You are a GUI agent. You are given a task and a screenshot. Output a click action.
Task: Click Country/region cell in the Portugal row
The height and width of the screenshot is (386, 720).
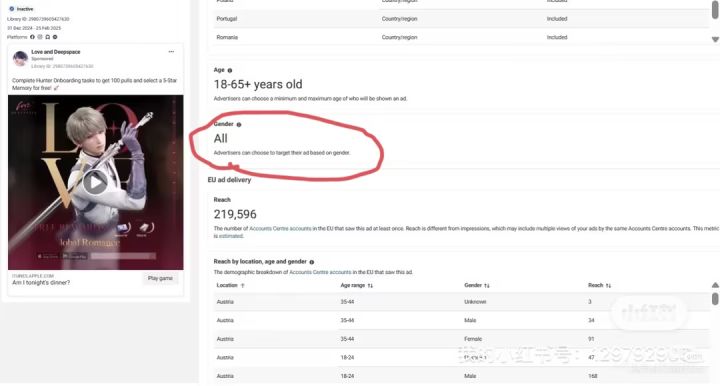(x=399, y=19)
